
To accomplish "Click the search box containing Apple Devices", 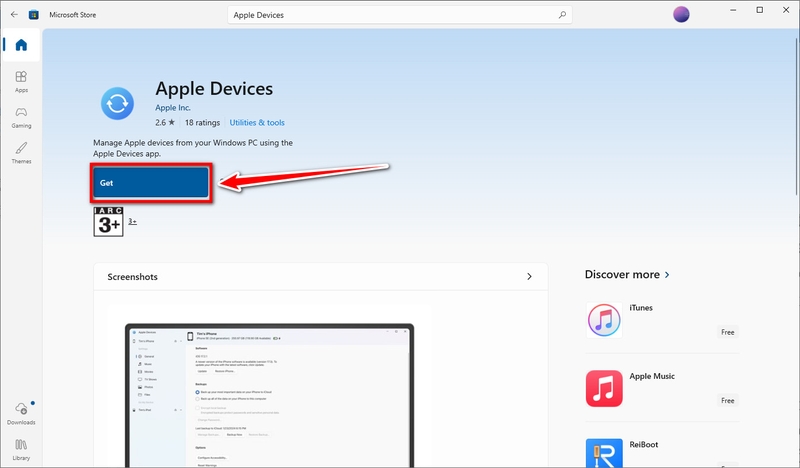I will 400,15.
